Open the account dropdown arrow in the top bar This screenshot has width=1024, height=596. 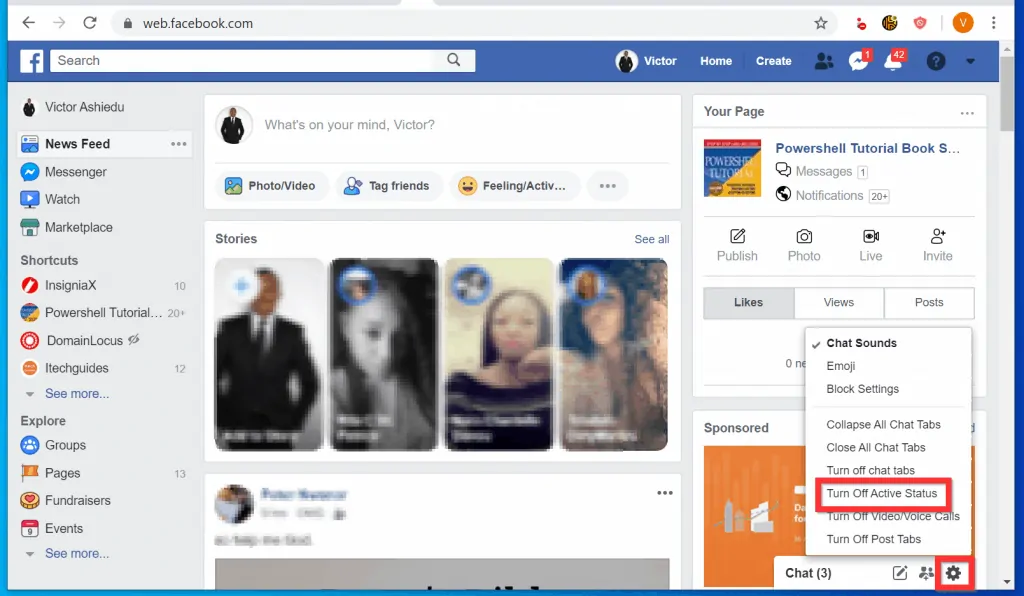(x=969, y=61)
